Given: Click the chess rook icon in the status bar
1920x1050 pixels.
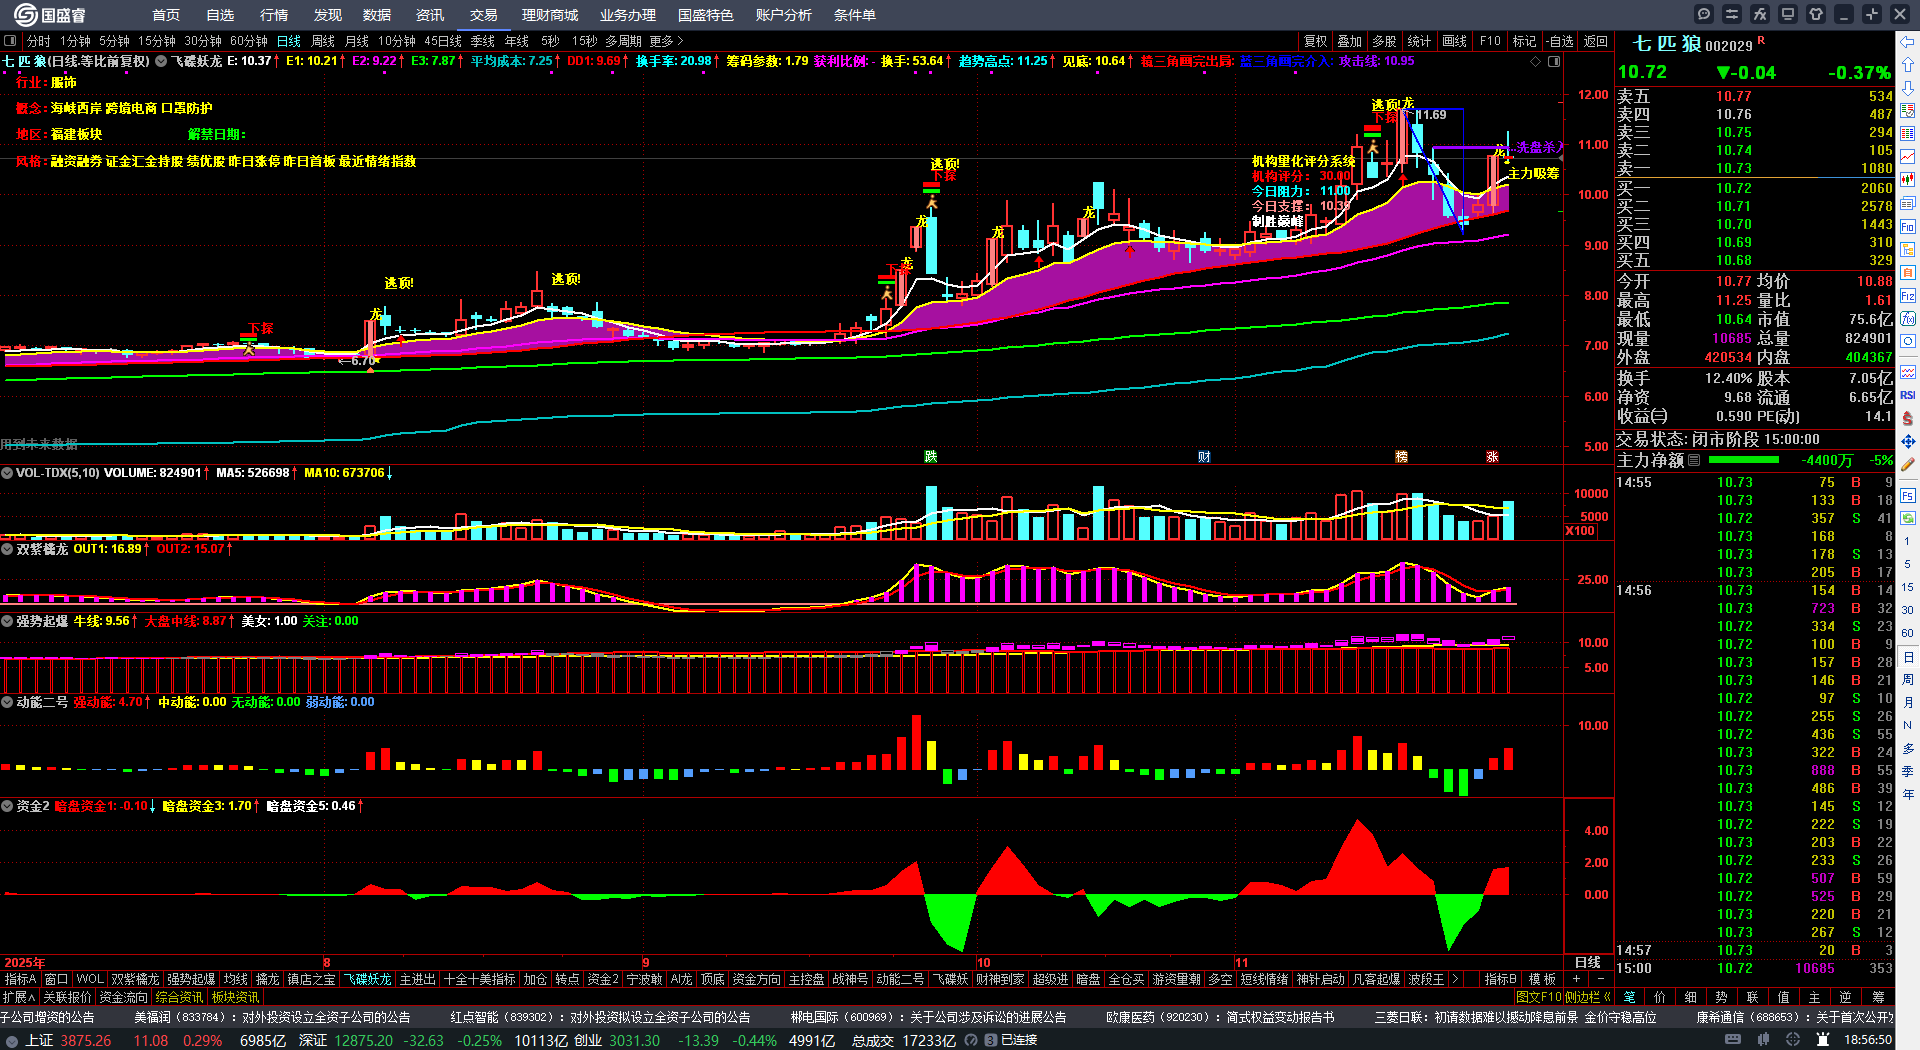Looking at the screenshot, I should [x=1823, y=1040].
